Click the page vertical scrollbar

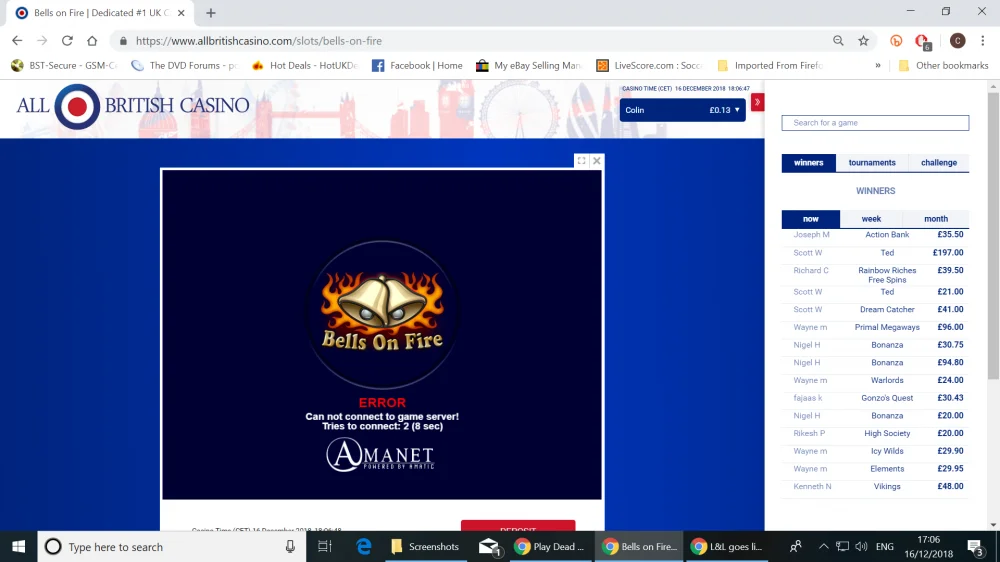(993, 236)
